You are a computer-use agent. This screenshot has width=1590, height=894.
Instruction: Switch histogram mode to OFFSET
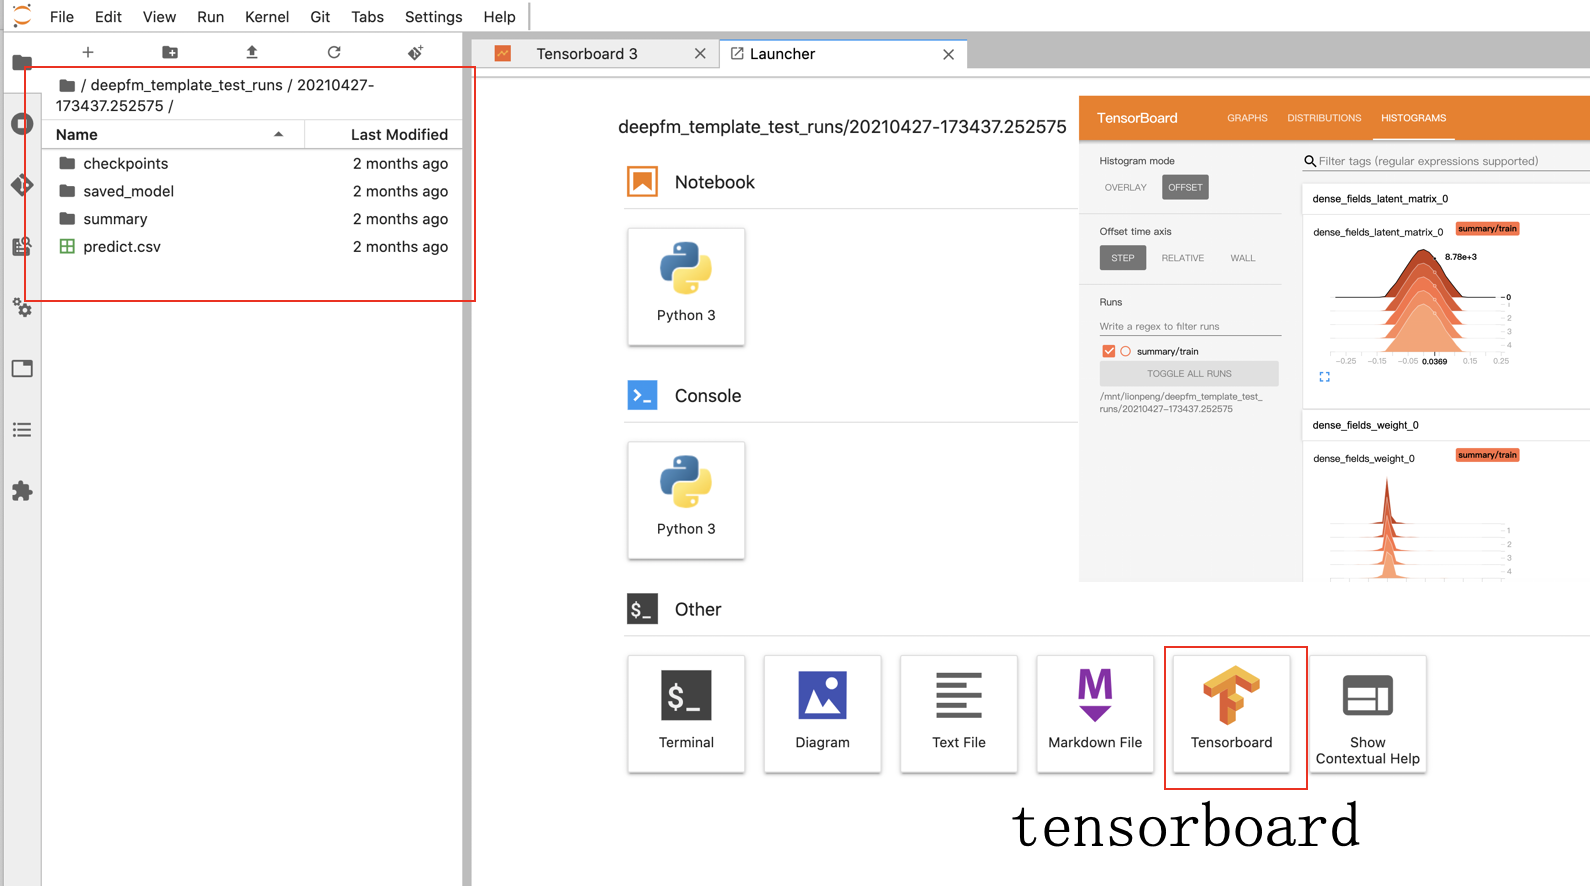(x=1185, y=187)
